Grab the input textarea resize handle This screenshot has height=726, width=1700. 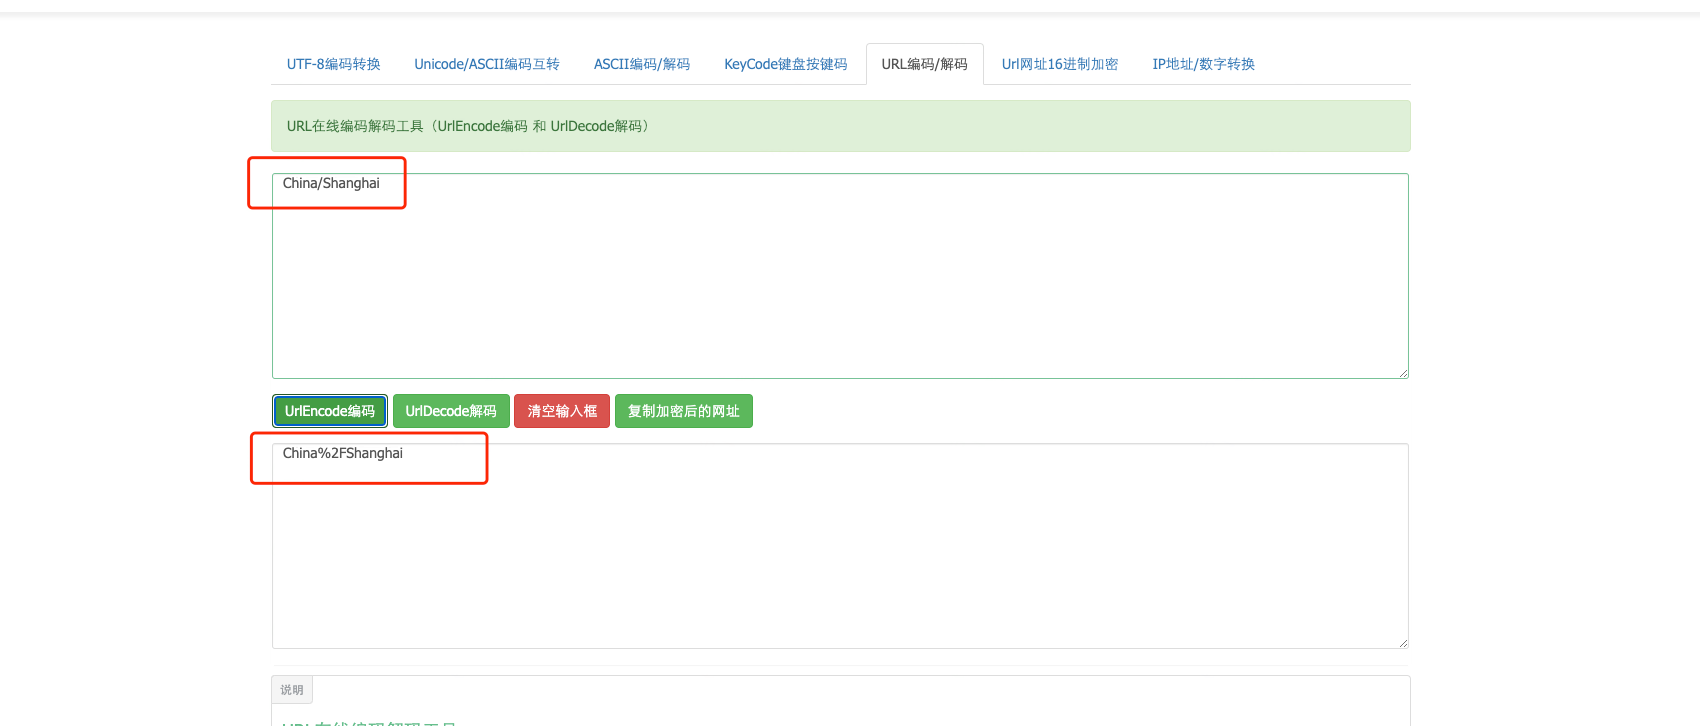tap(1403, 373)
